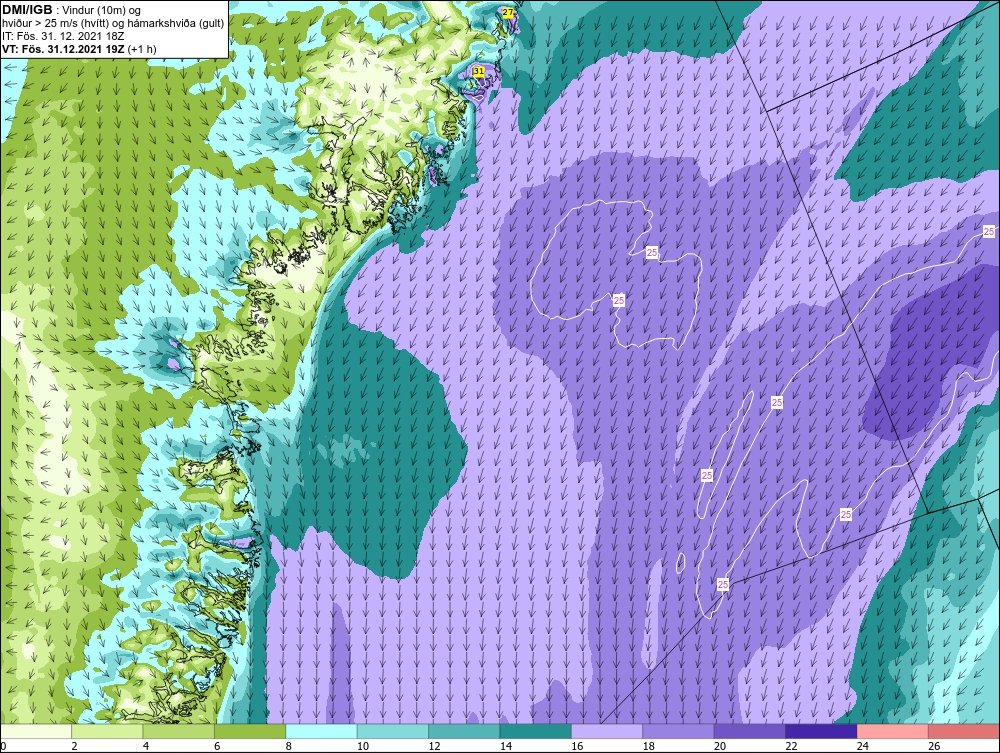Click the salmon red legend swatch above 26
This screenshot has width=1000, height=753.
[x=964, y=732]
